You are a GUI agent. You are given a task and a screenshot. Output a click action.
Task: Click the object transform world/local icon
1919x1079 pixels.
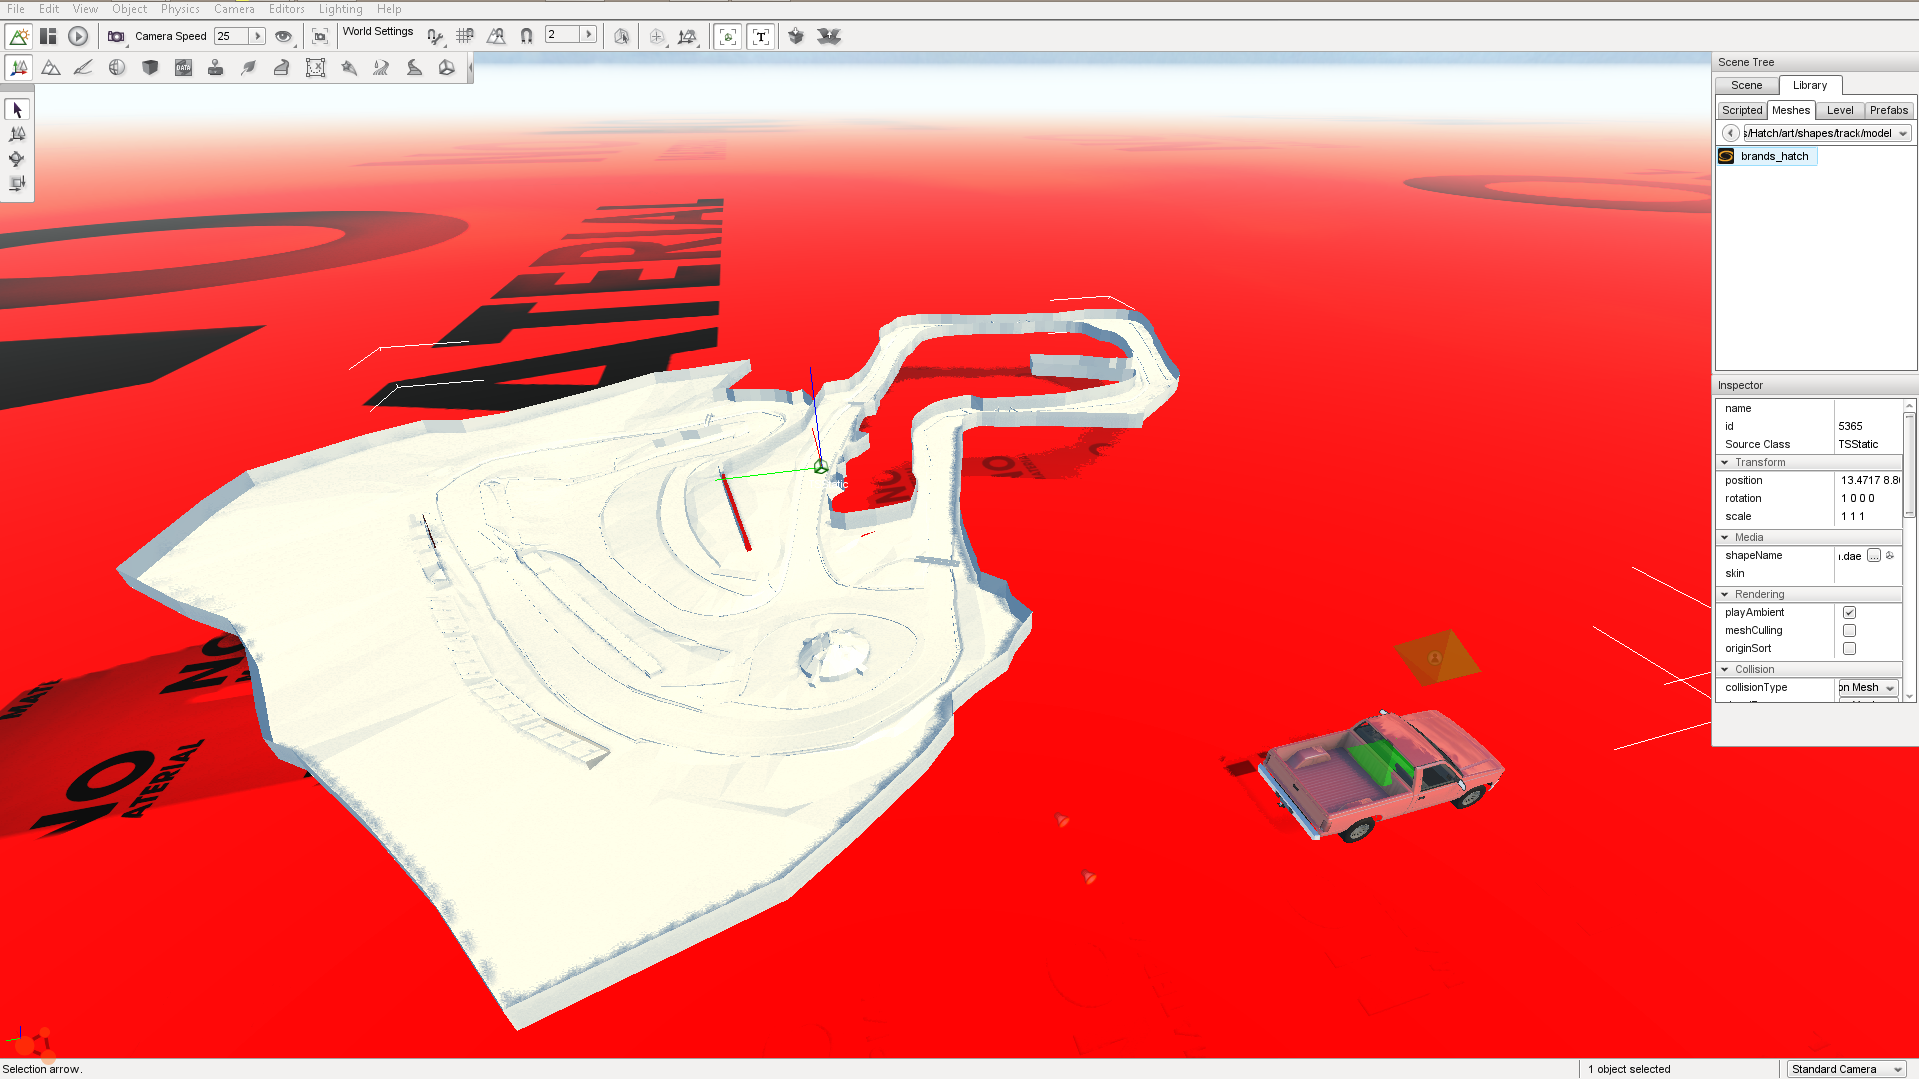click(687, 37)
